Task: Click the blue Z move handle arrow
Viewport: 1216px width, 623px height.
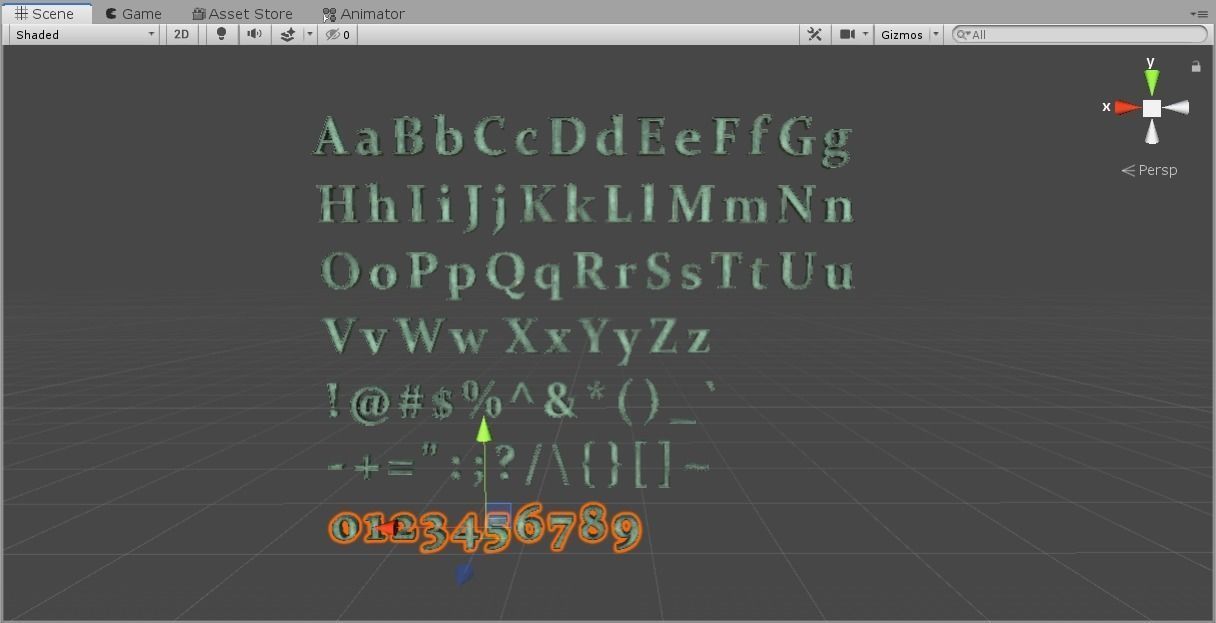Action: (463, 573)
